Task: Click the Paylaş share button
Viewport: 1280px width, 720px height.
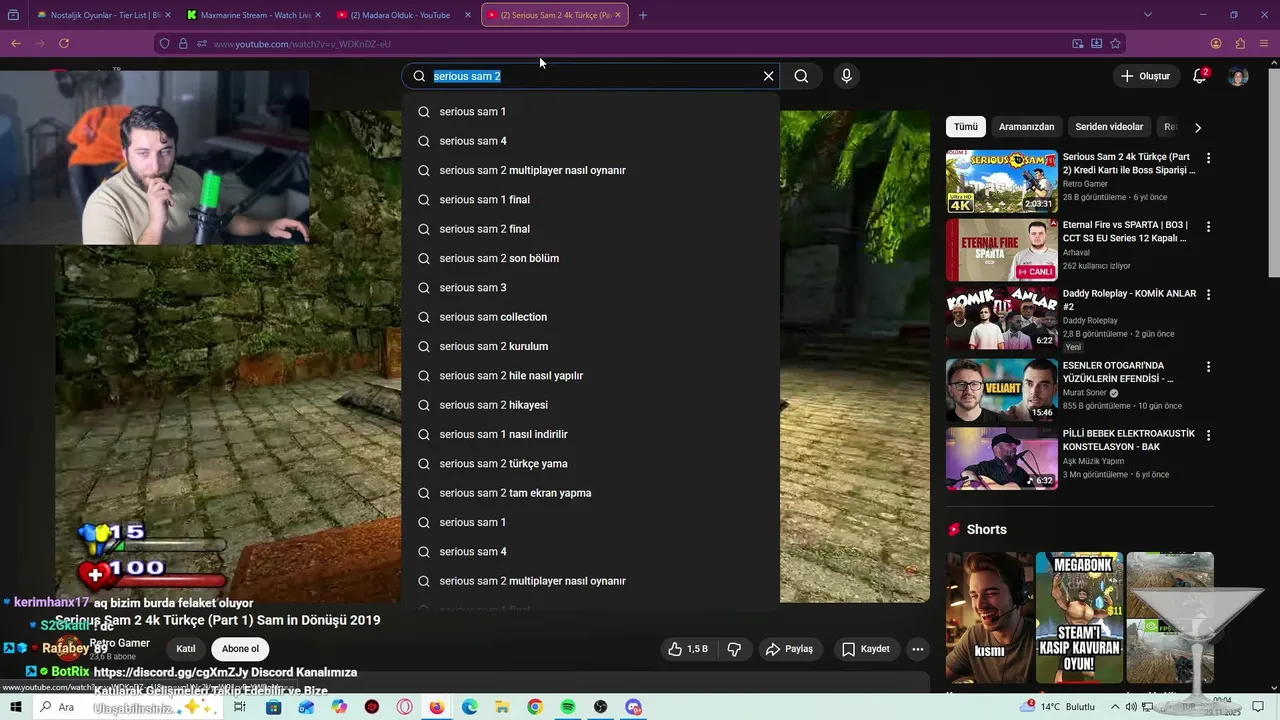Action: click(x=789, y=649)
